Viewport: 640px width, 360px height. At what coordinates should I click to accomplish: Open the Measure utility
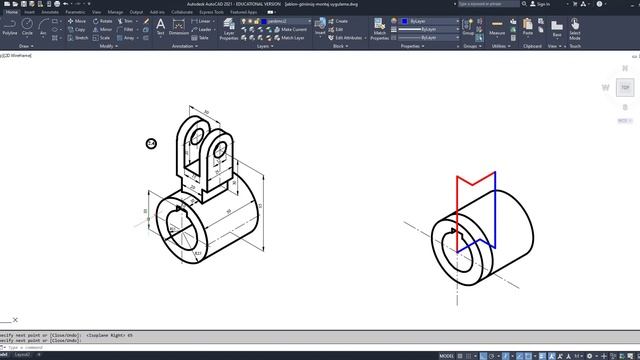[x=497, y=27]
